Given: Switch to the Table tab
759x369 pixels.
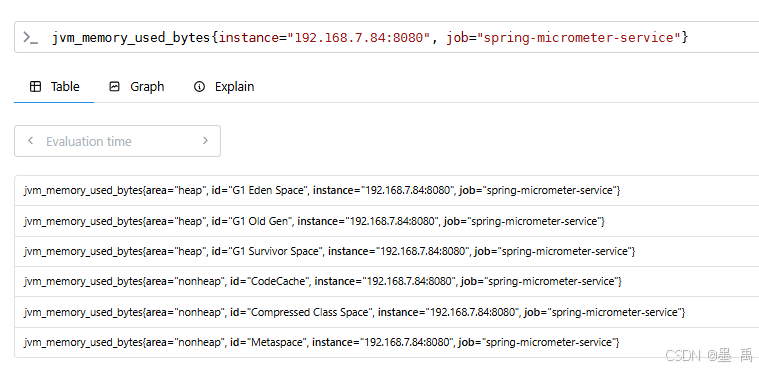Looking at the screenshot, I should pyautogui.click(x=54, y=87).
